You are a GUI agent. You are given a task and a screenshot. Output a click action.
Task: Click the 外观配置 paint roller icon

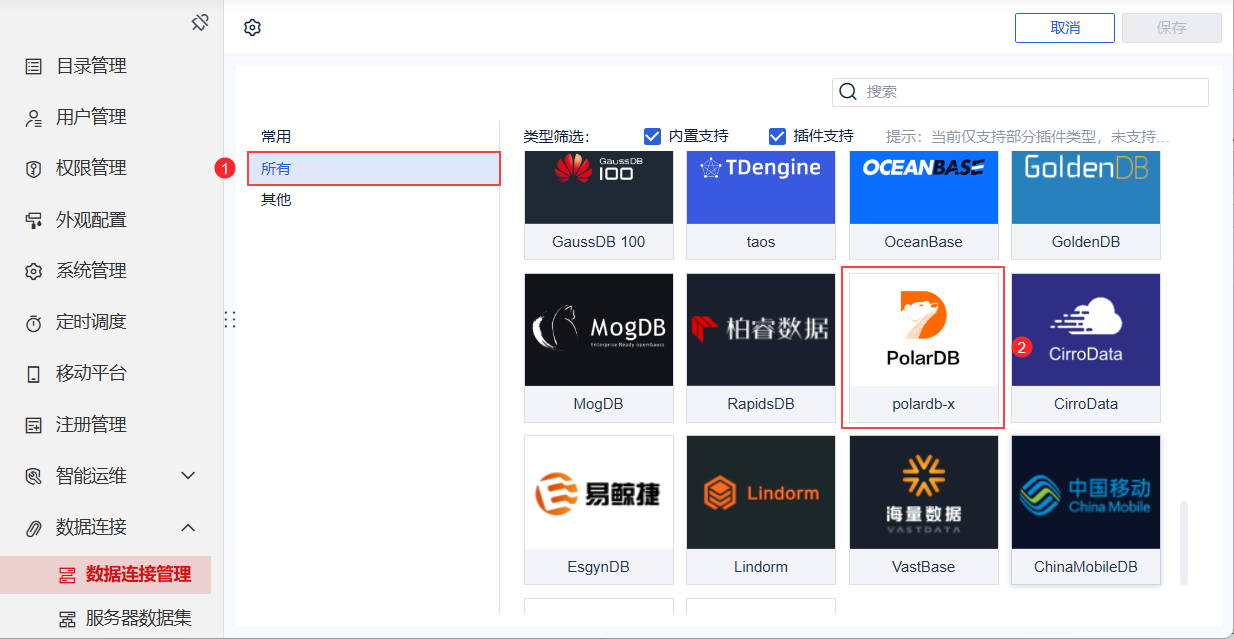pyautogui.click(x=34, y=220)
